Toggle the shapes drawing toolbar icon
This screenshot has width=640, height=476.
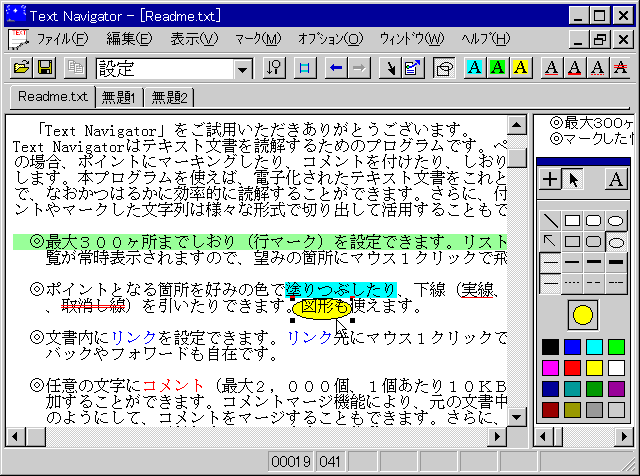(x=444, y=68)
